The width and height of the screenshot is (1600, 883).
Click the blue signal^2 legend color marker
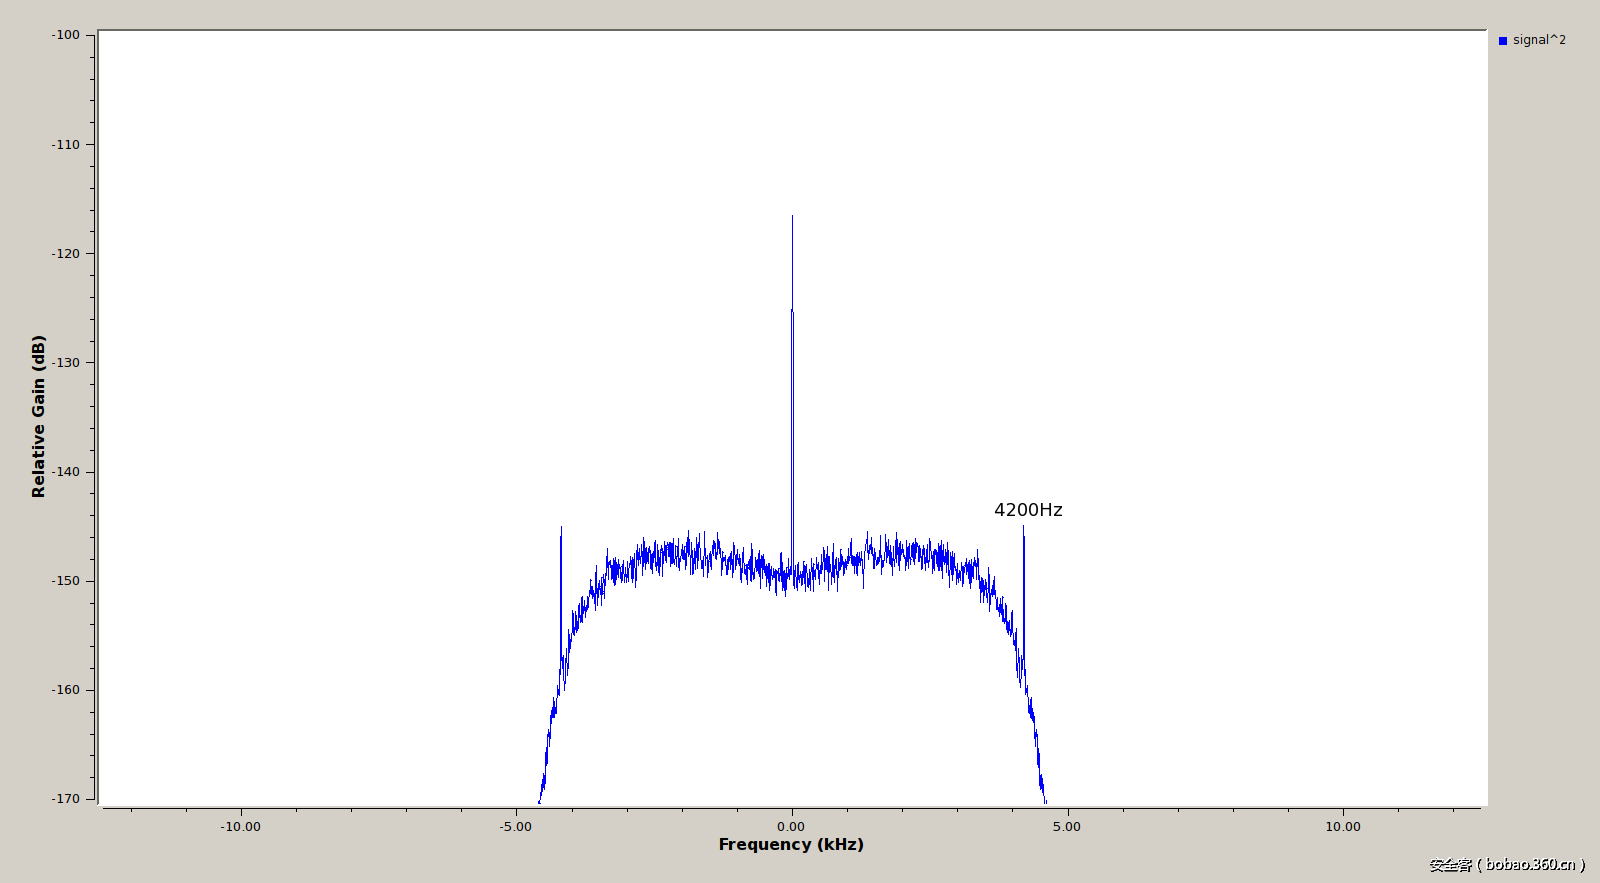click(x=1502, y=41)
